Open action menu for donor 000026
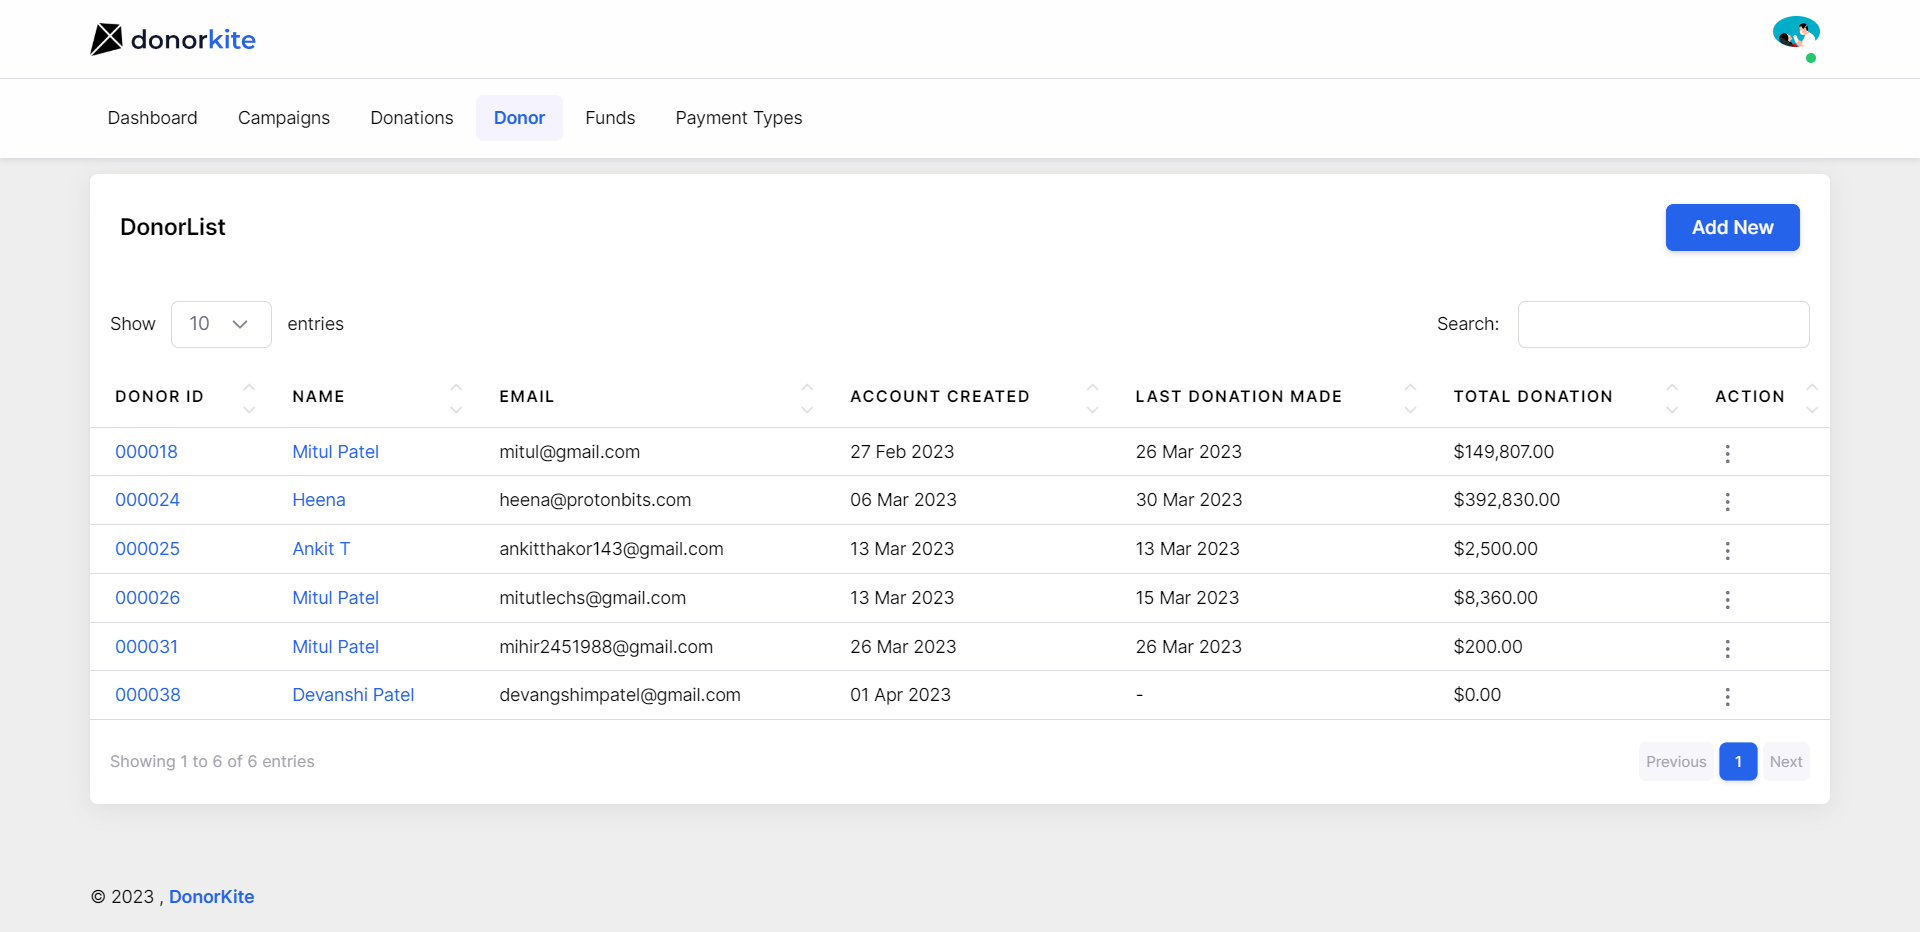Image resolution: width=1920 pixels, height=932 pixels. [1727, 599]
